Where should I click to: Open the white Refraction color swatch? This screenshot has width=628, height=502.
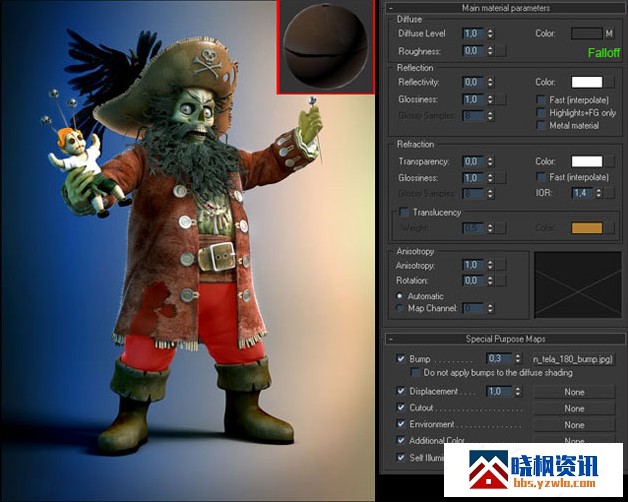coord(587,161)
